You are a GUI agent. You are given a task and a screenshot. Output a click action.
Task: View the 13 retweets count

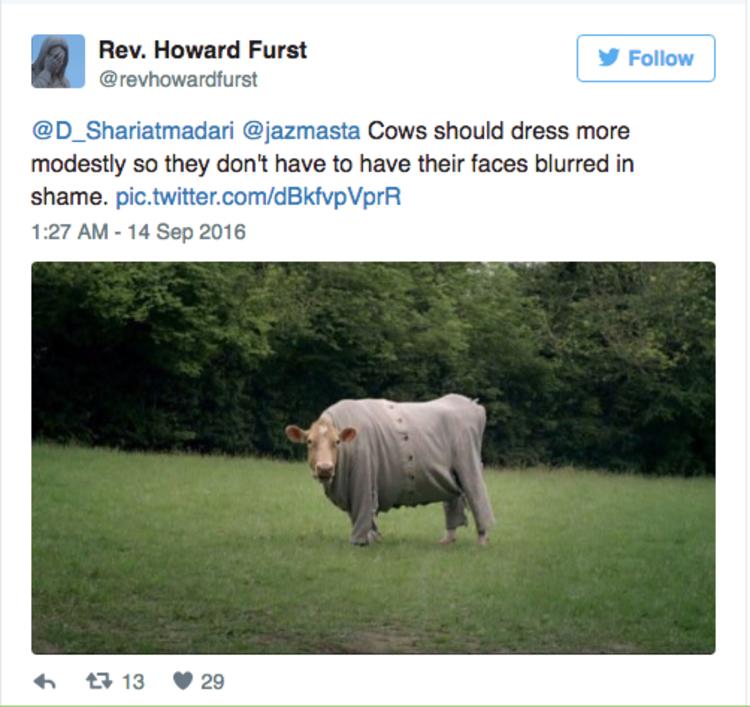[x=133, y=681]
